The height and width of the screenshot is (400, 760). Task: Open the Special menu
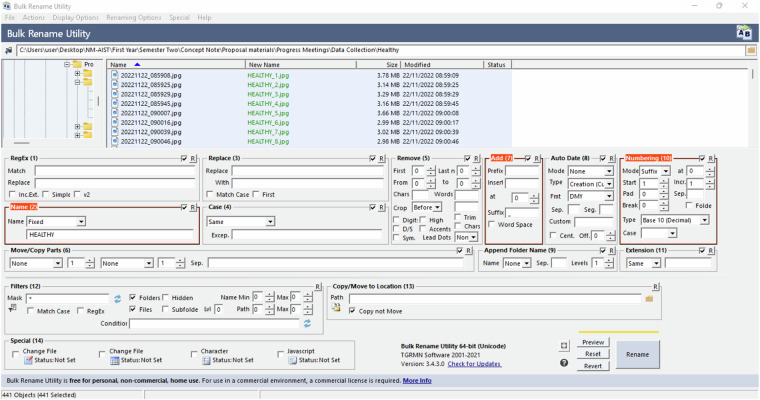click(179, 17)
